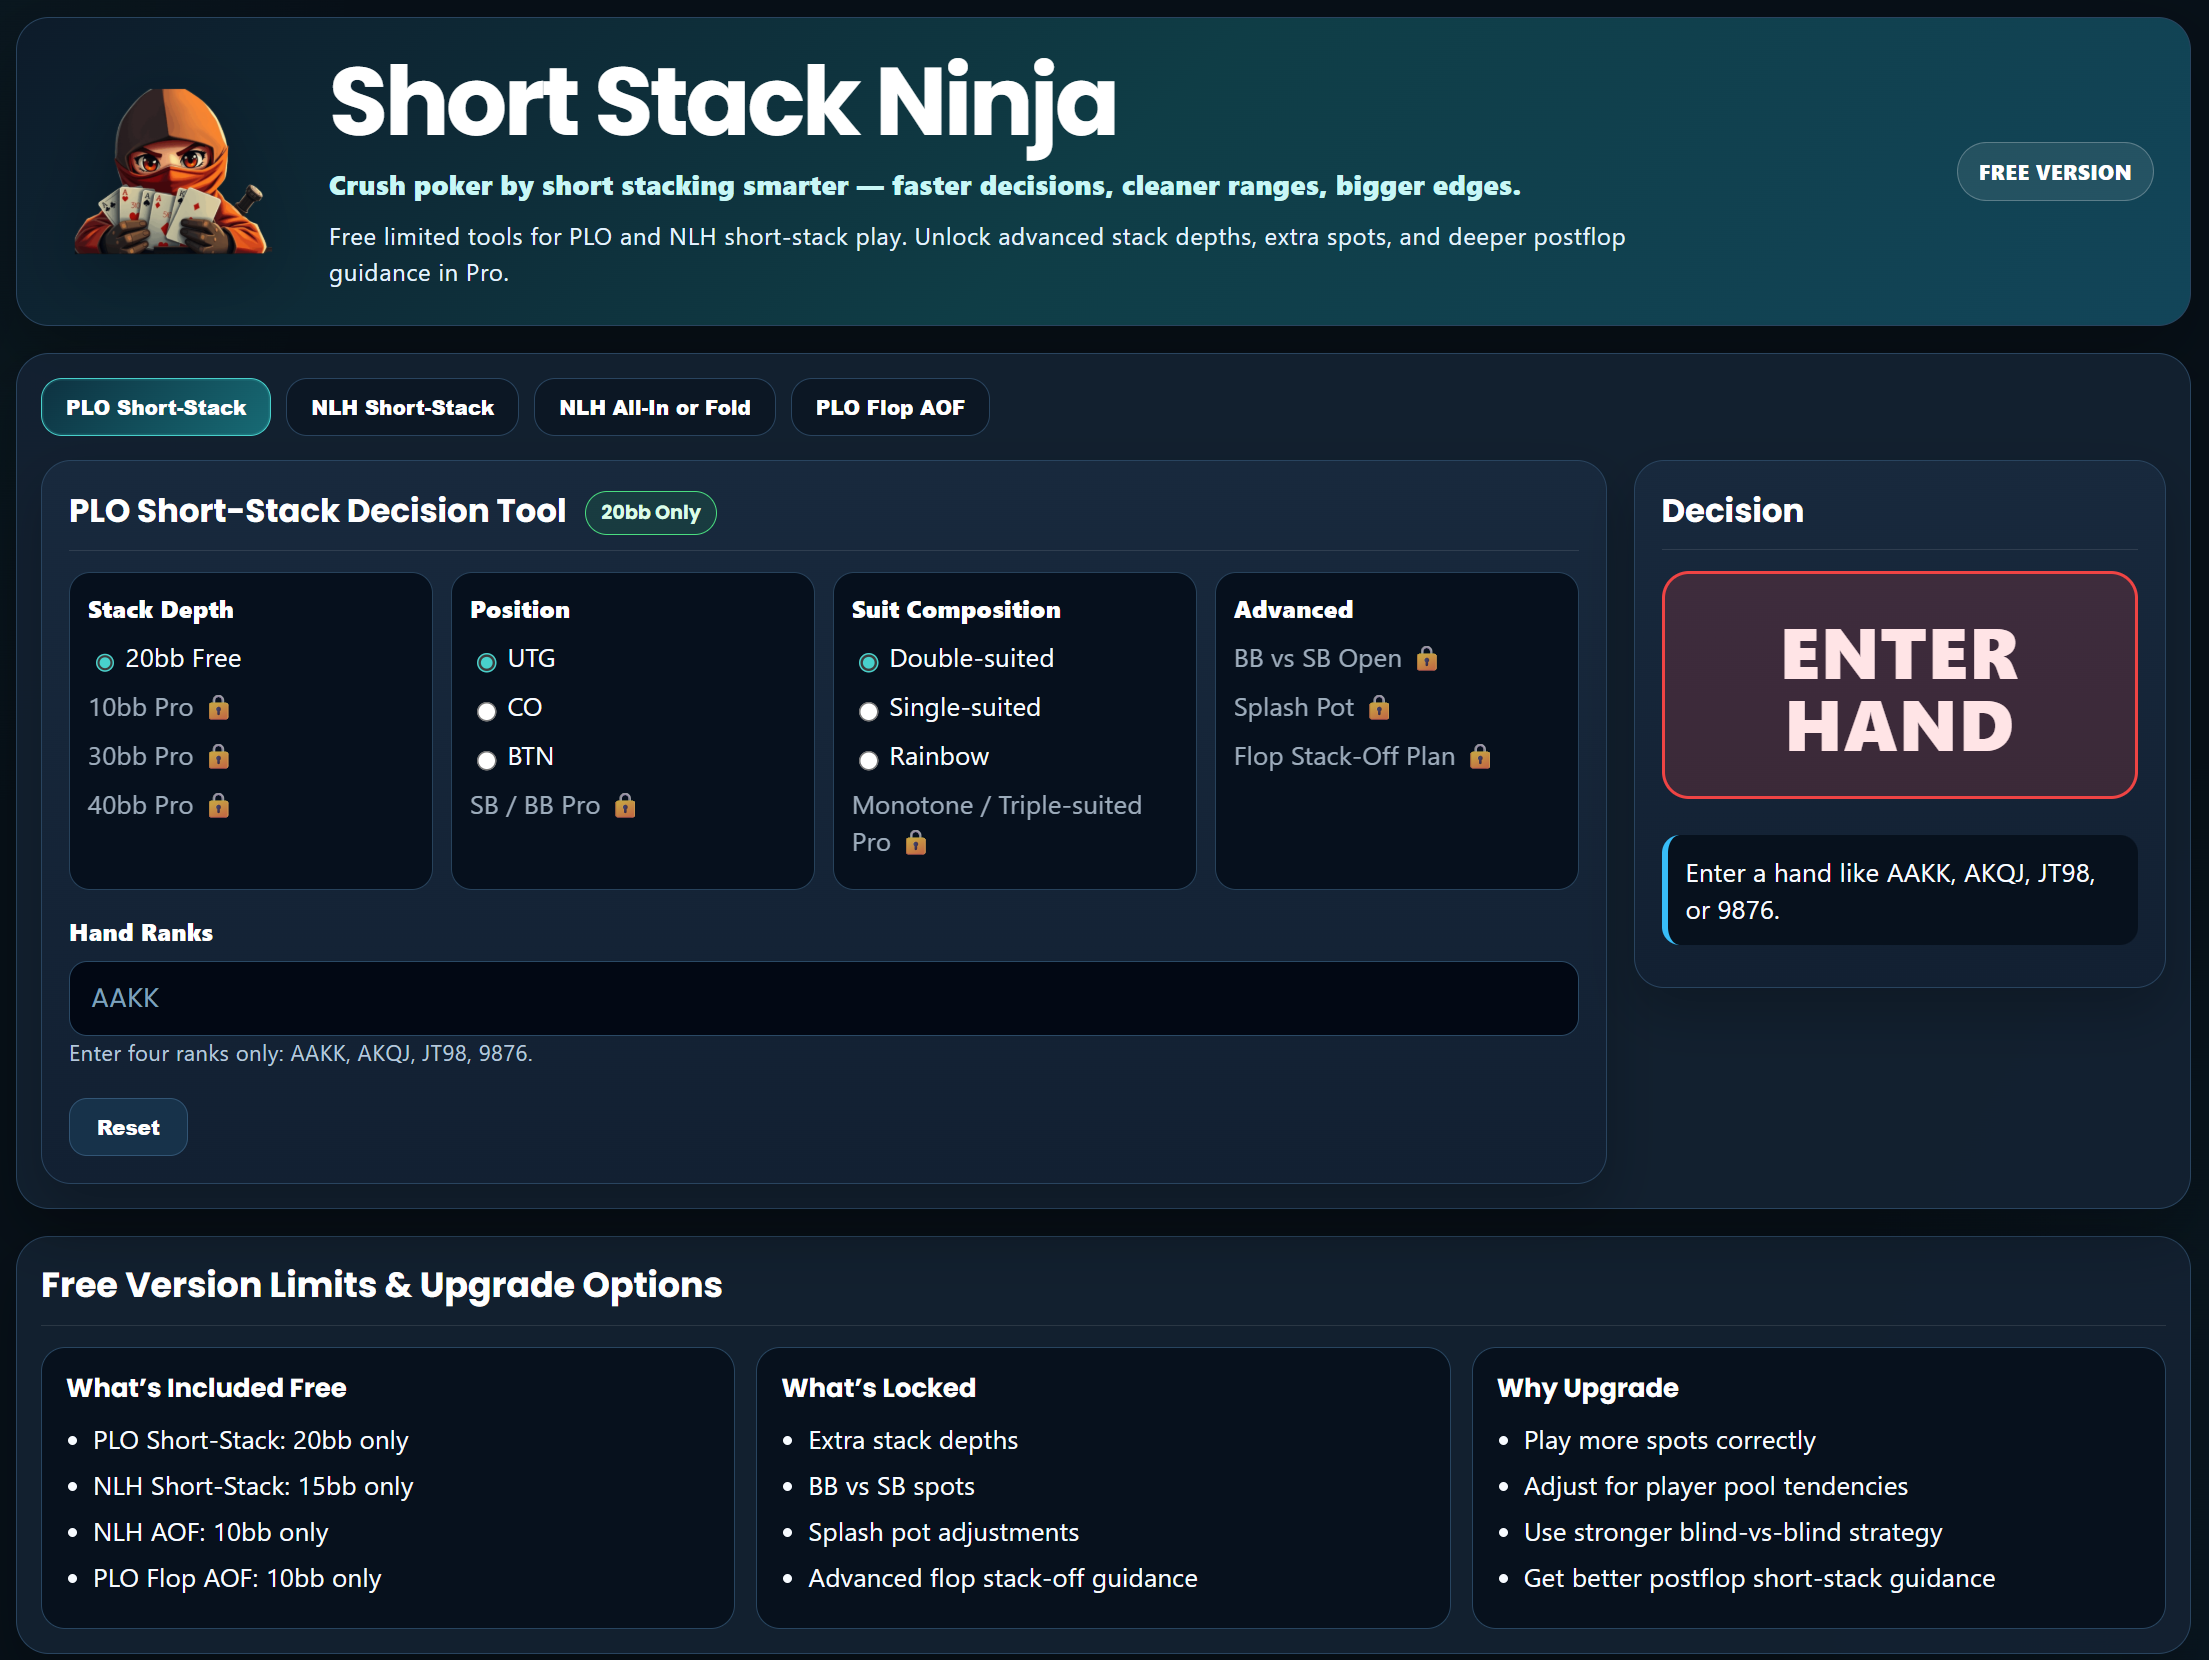This screenshot has height=1660, width=2209.
Task: Select the Rainbow suit option
Action: tap(868, 760)
